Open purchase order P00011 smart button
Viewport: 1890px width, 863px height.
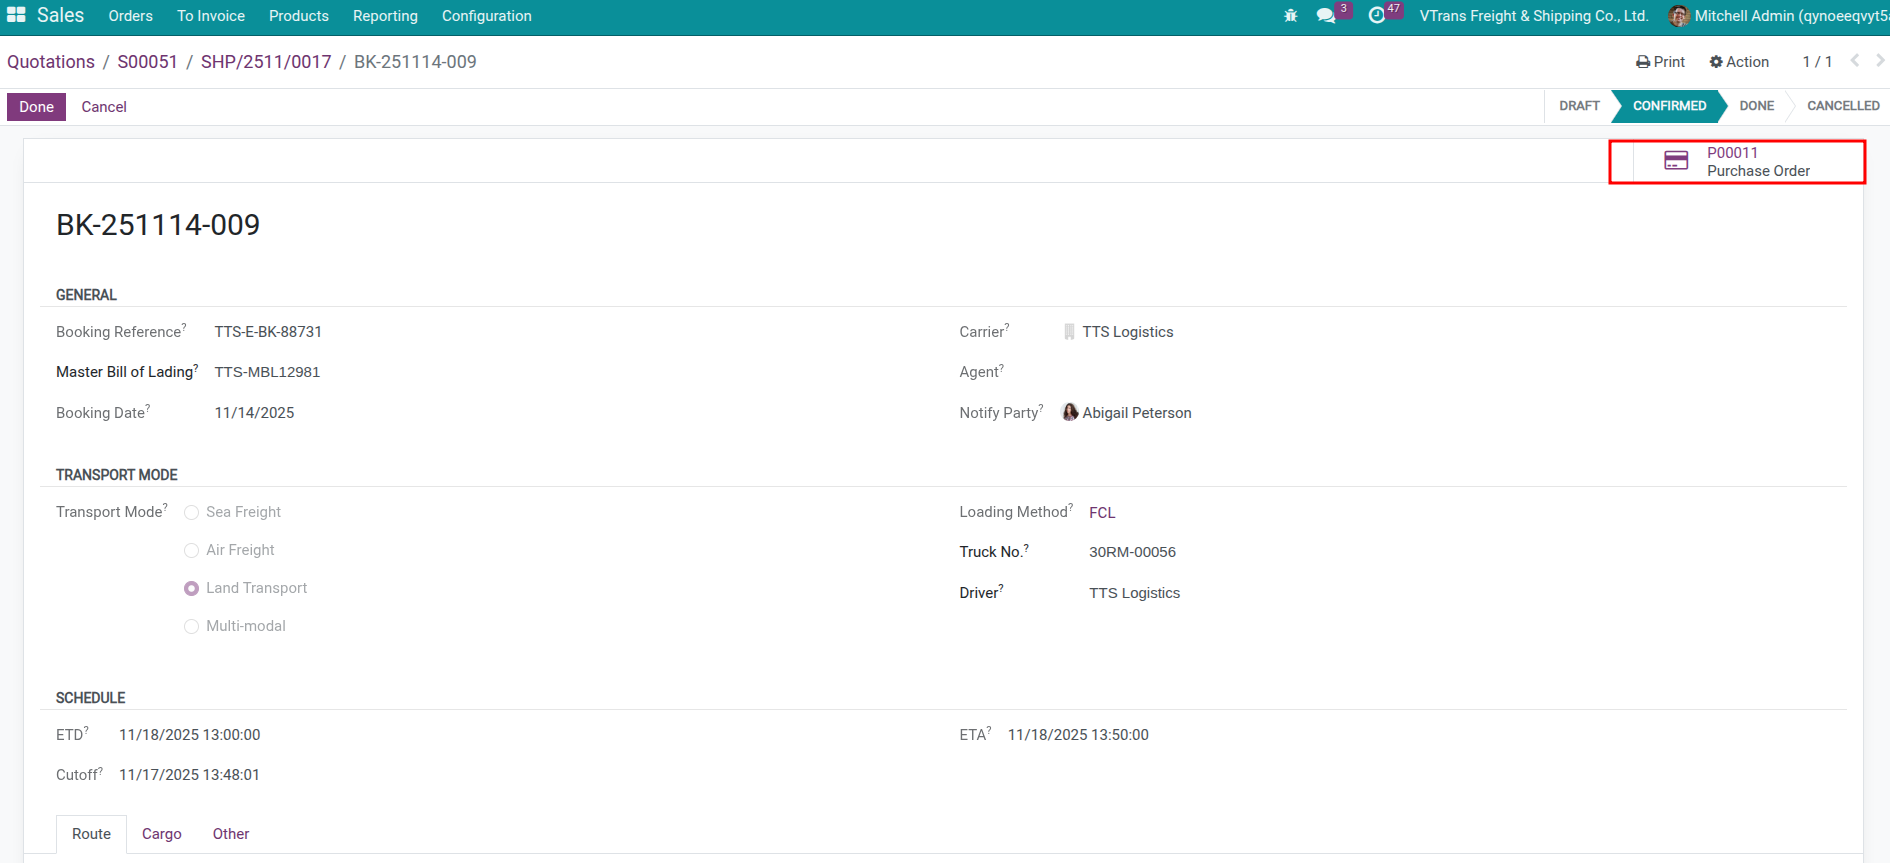click(1737, 162)
